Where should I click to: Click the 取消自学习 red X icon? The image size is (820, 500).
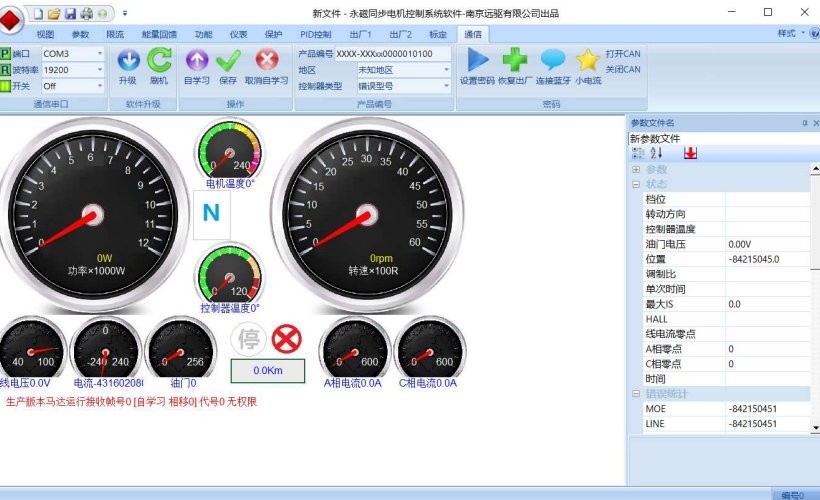point(267,60)
